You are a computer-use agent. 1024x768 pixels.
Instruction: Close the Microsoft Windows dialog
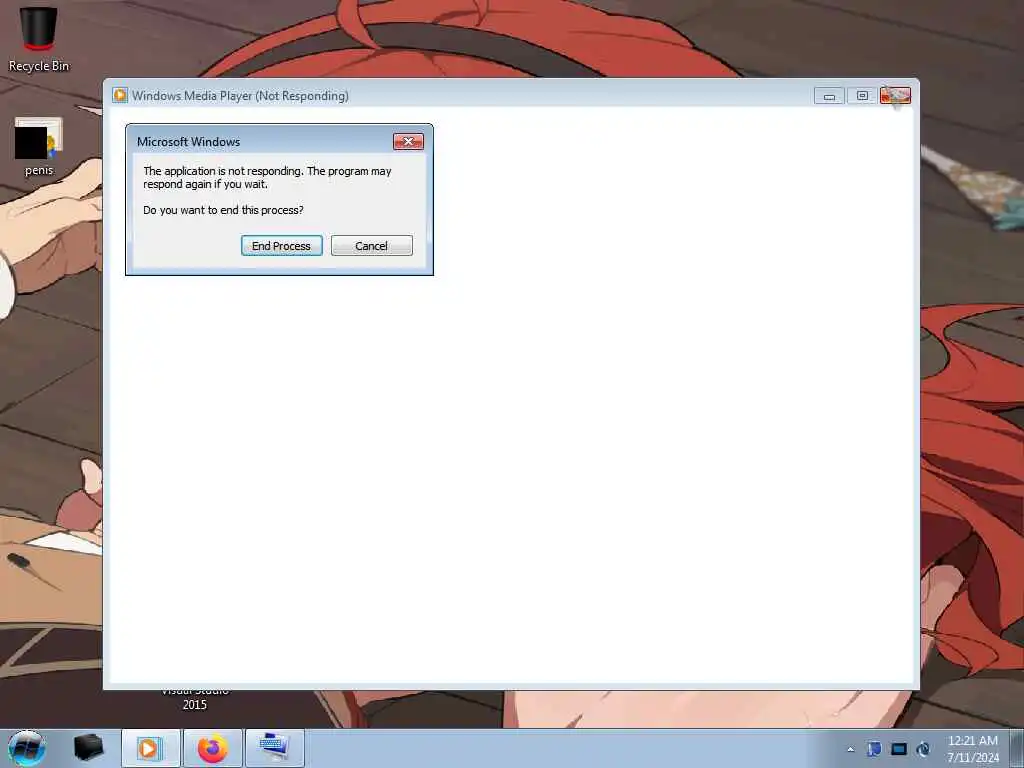coord(408,141)
